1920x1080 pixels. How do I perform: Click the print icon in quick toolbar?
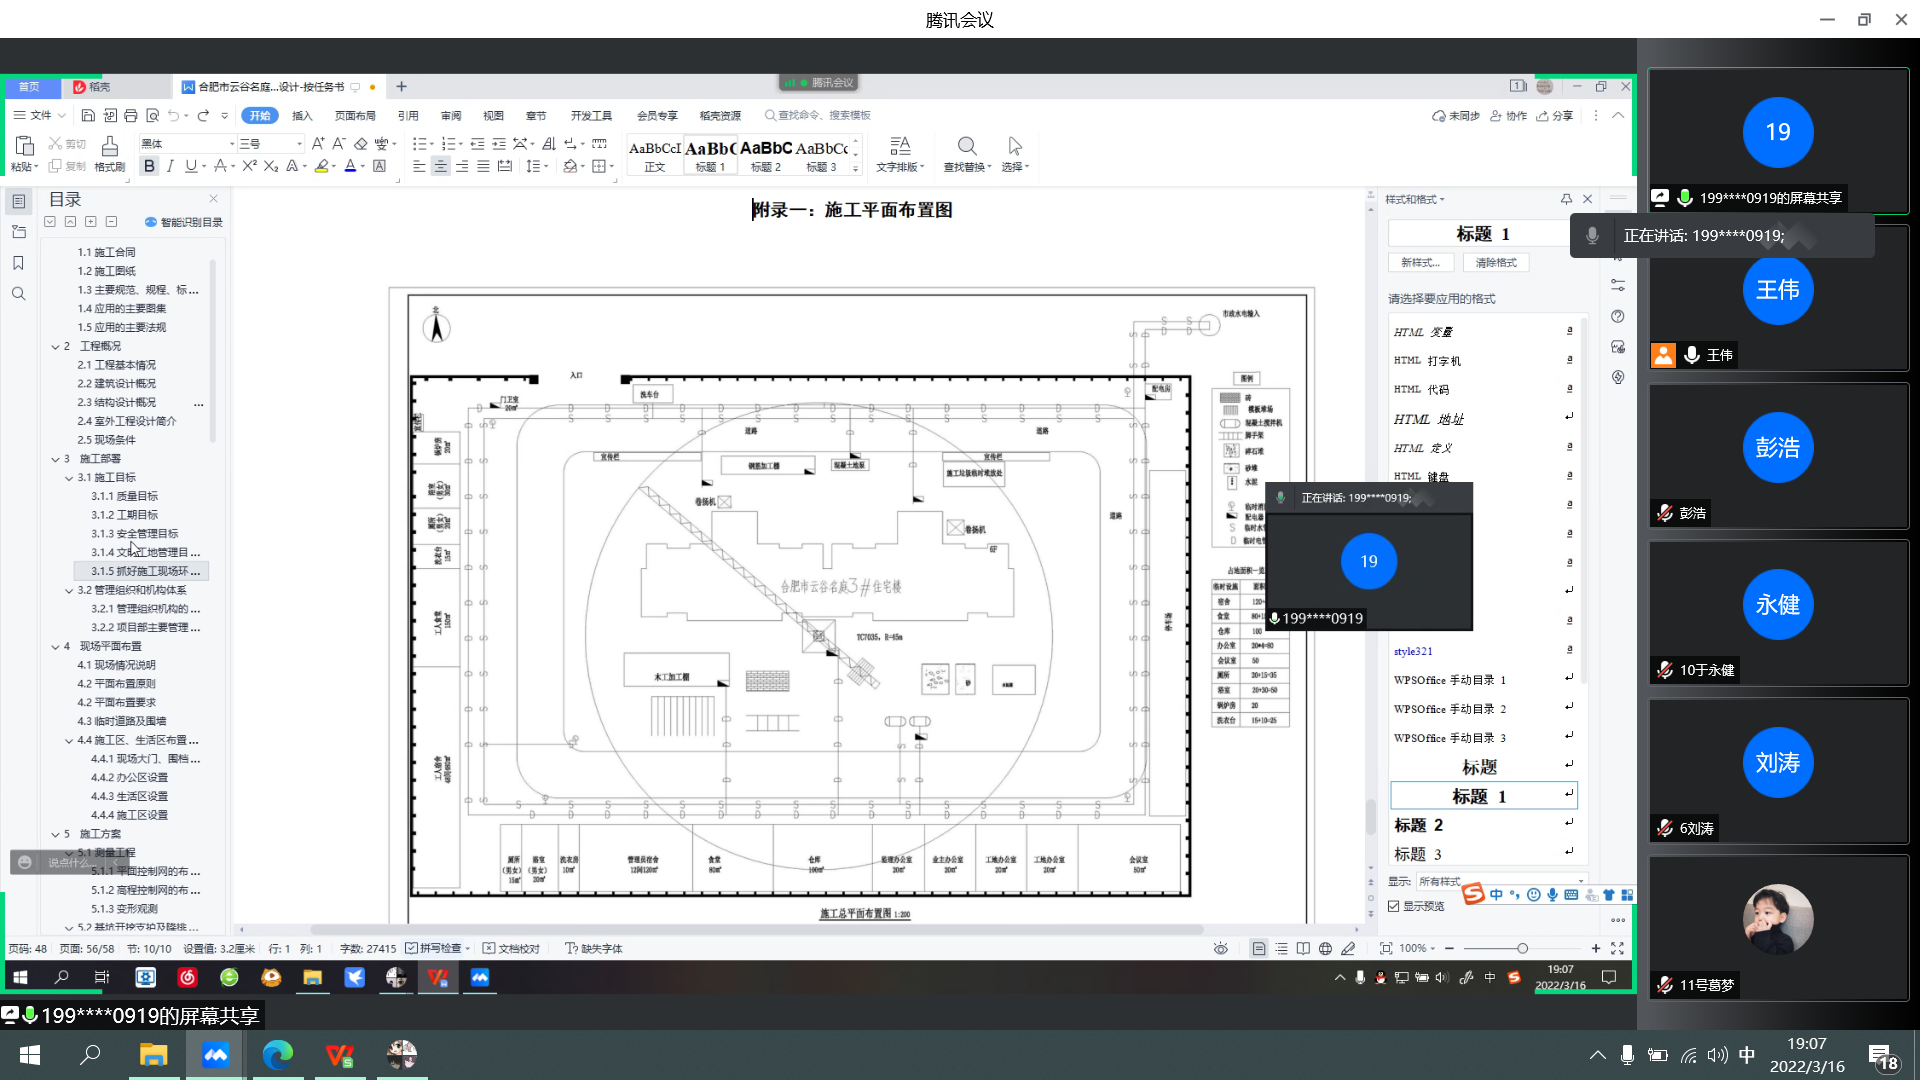[131, 116]
